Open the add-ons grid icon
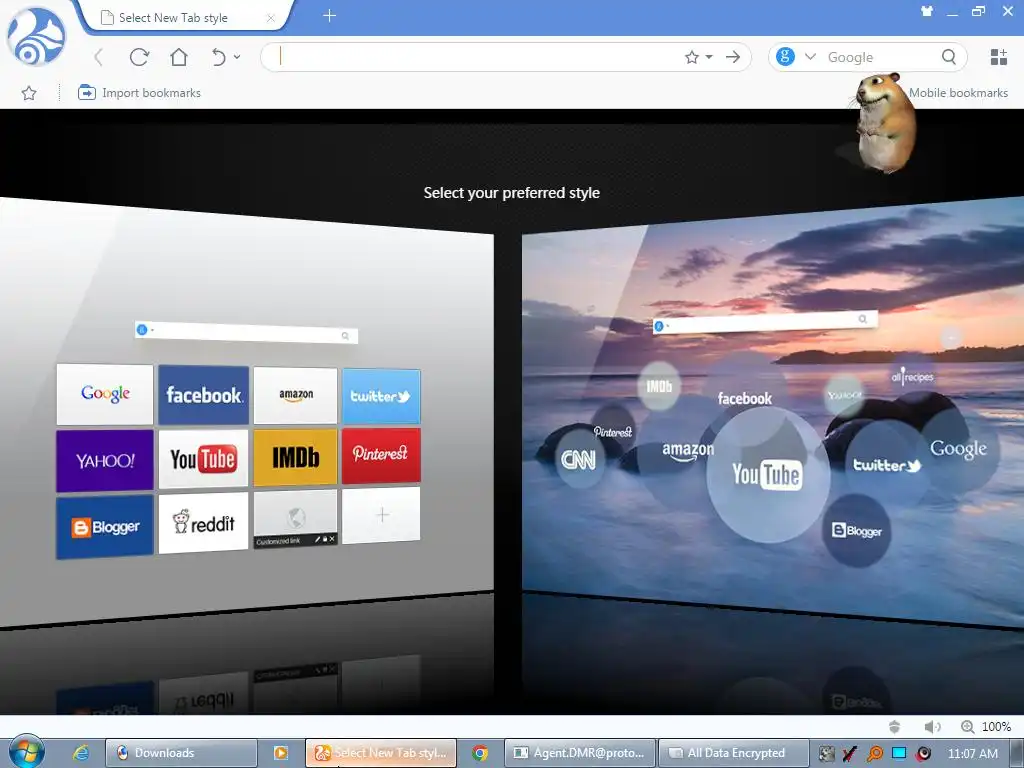 (x=999, y=57)
